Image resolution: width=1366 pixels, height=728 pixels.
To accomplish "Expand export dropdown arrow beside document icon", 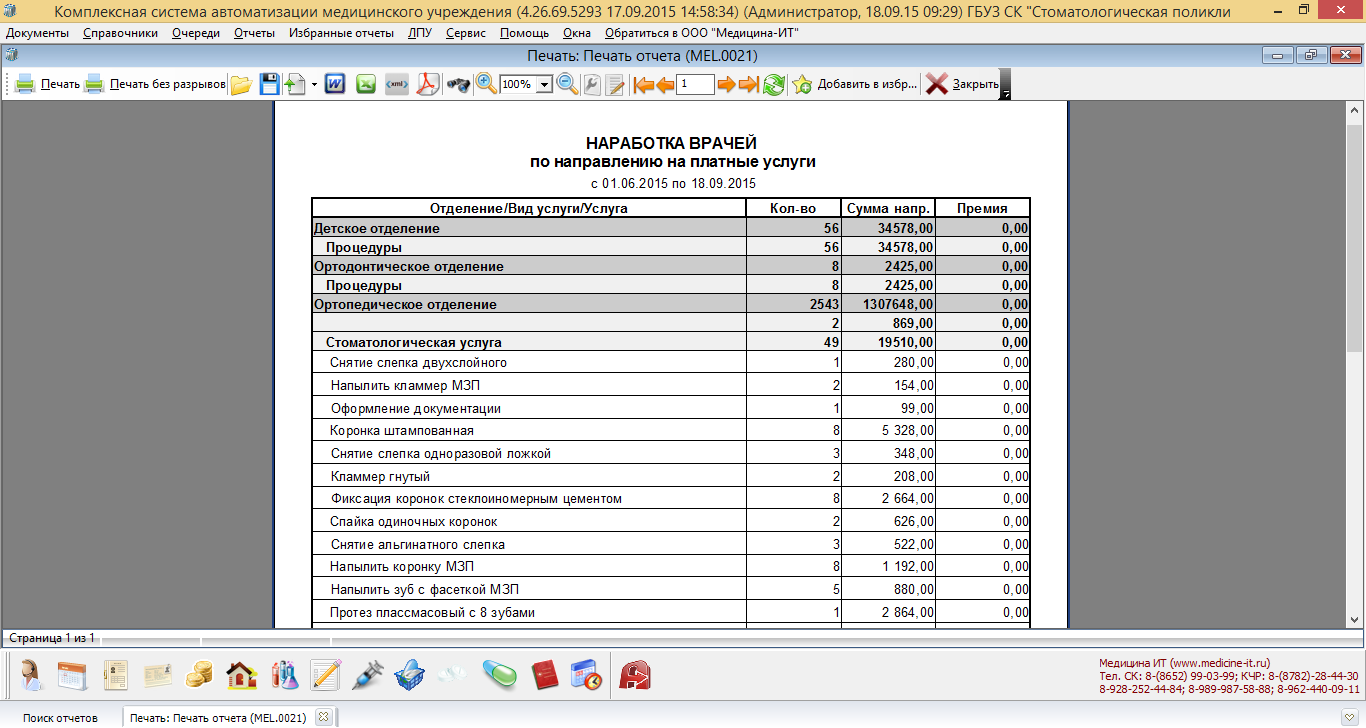I will coord(314,84).
